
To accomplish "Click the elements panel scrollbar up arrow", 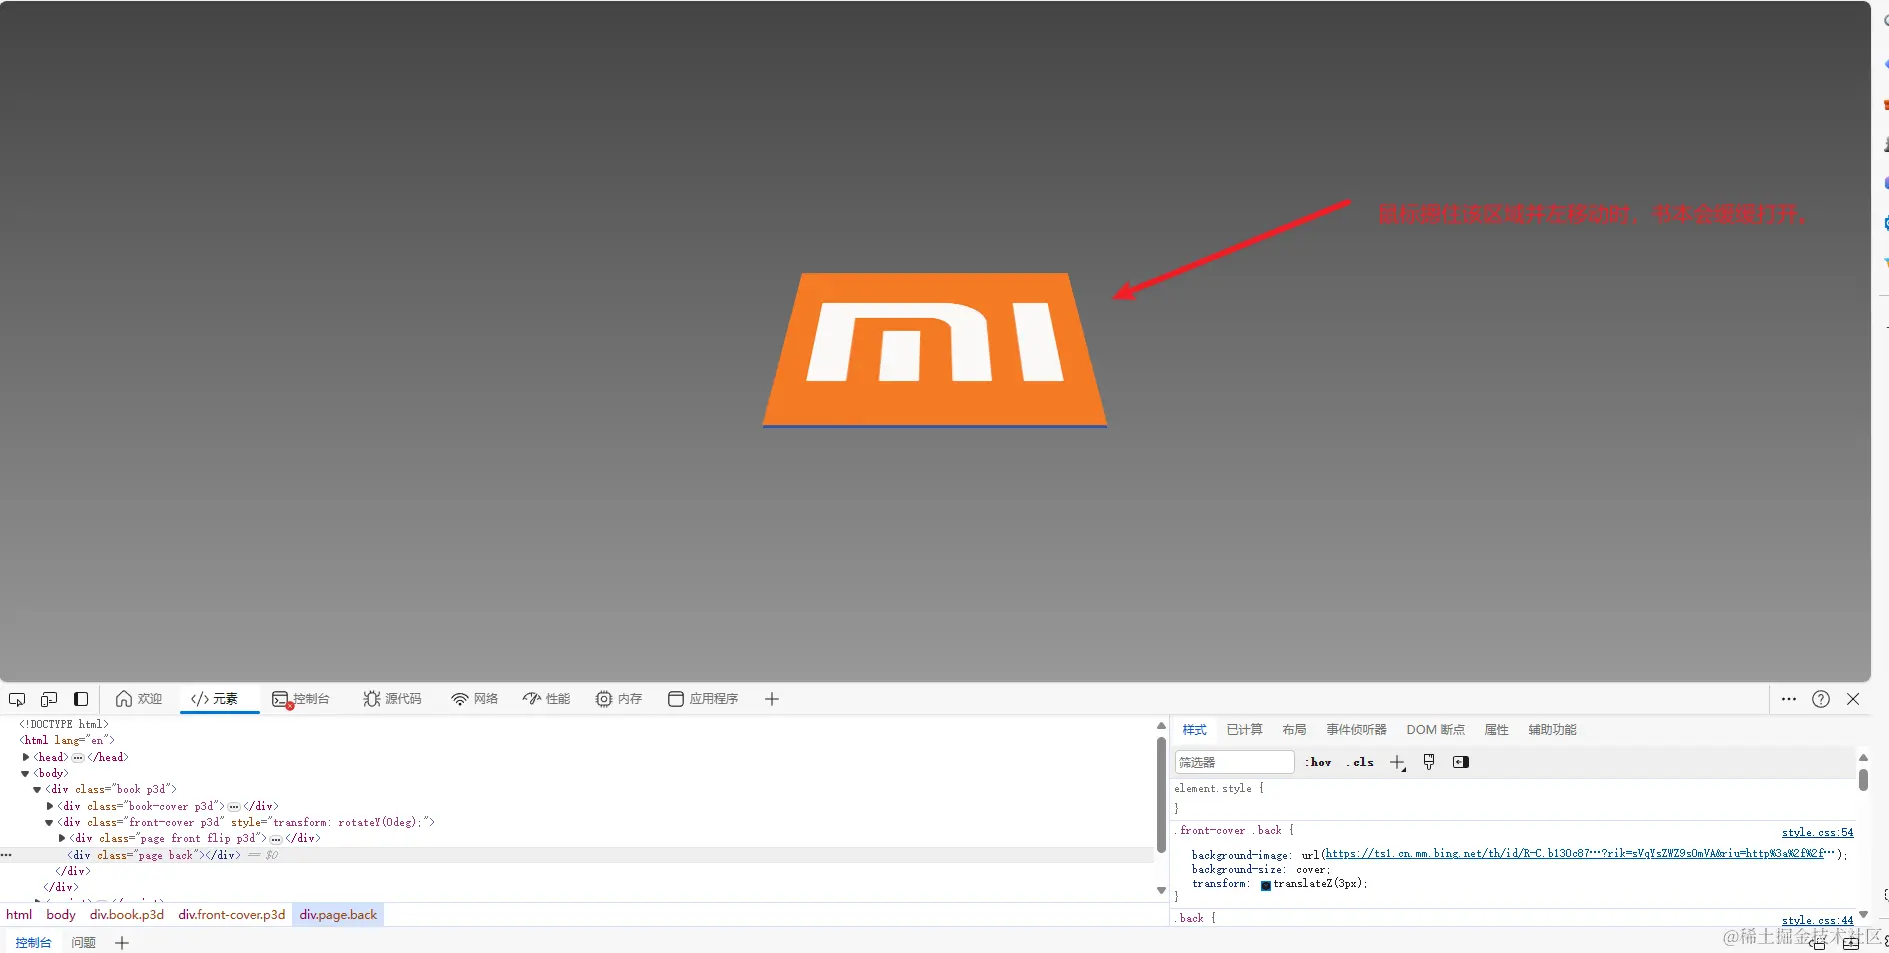I will [x=1161, y=726].
